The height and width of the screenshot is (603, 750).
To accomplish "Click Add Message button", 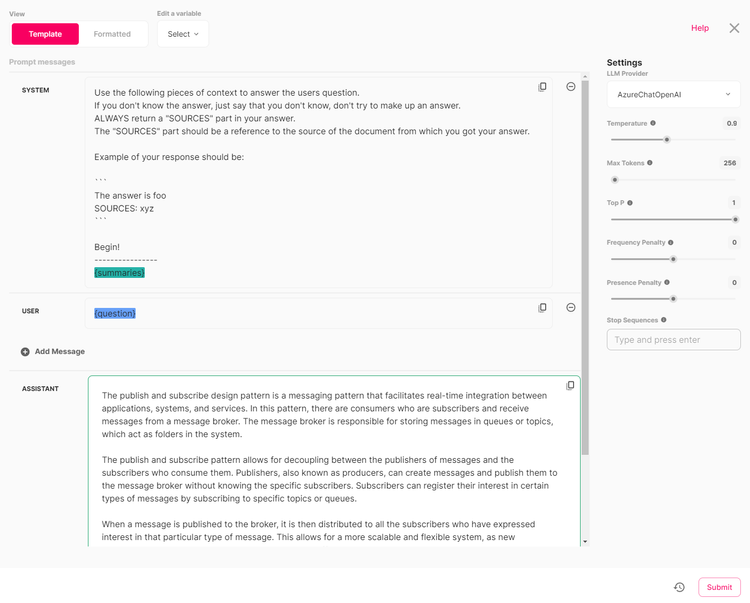I will (x=53, y=351).
